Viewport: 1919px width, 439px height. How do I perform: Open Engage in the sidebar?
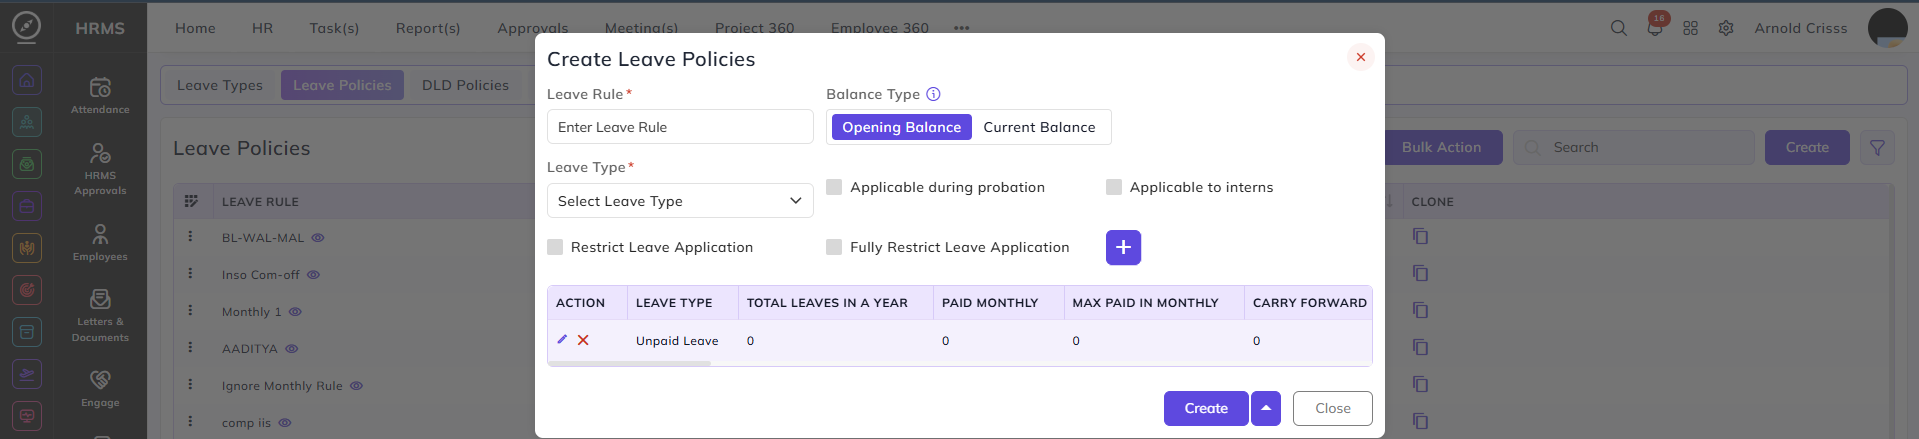100,388
